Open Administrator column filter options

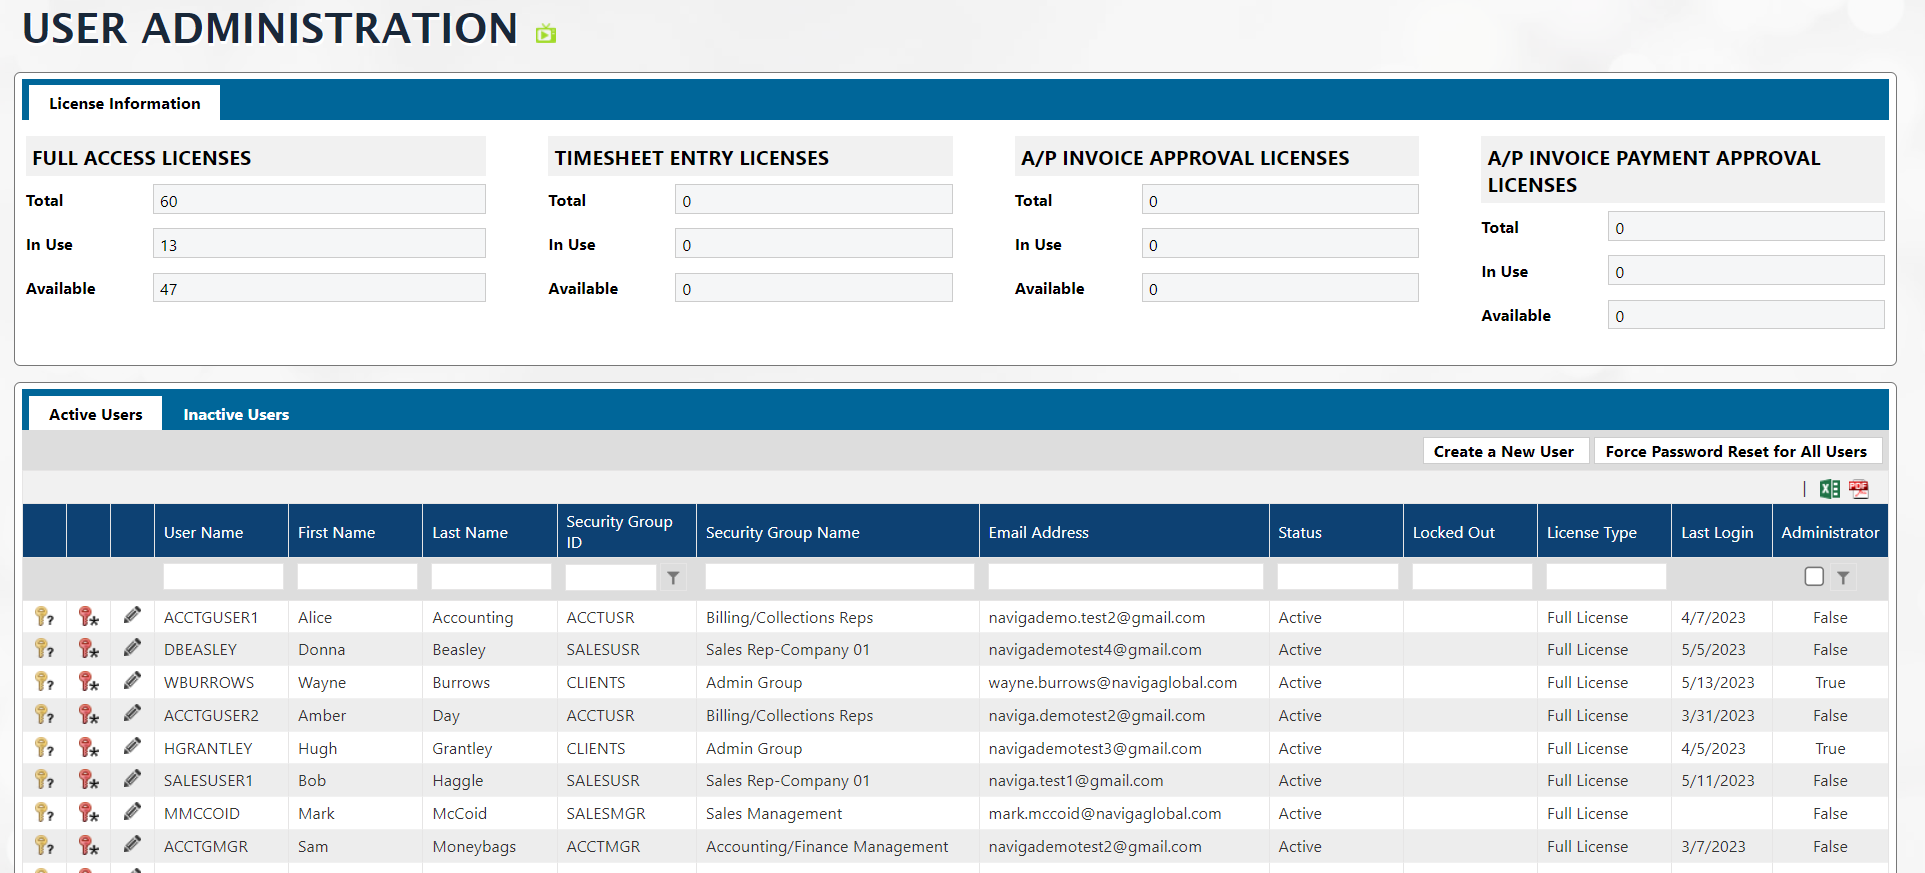(x=1843, y=578)
